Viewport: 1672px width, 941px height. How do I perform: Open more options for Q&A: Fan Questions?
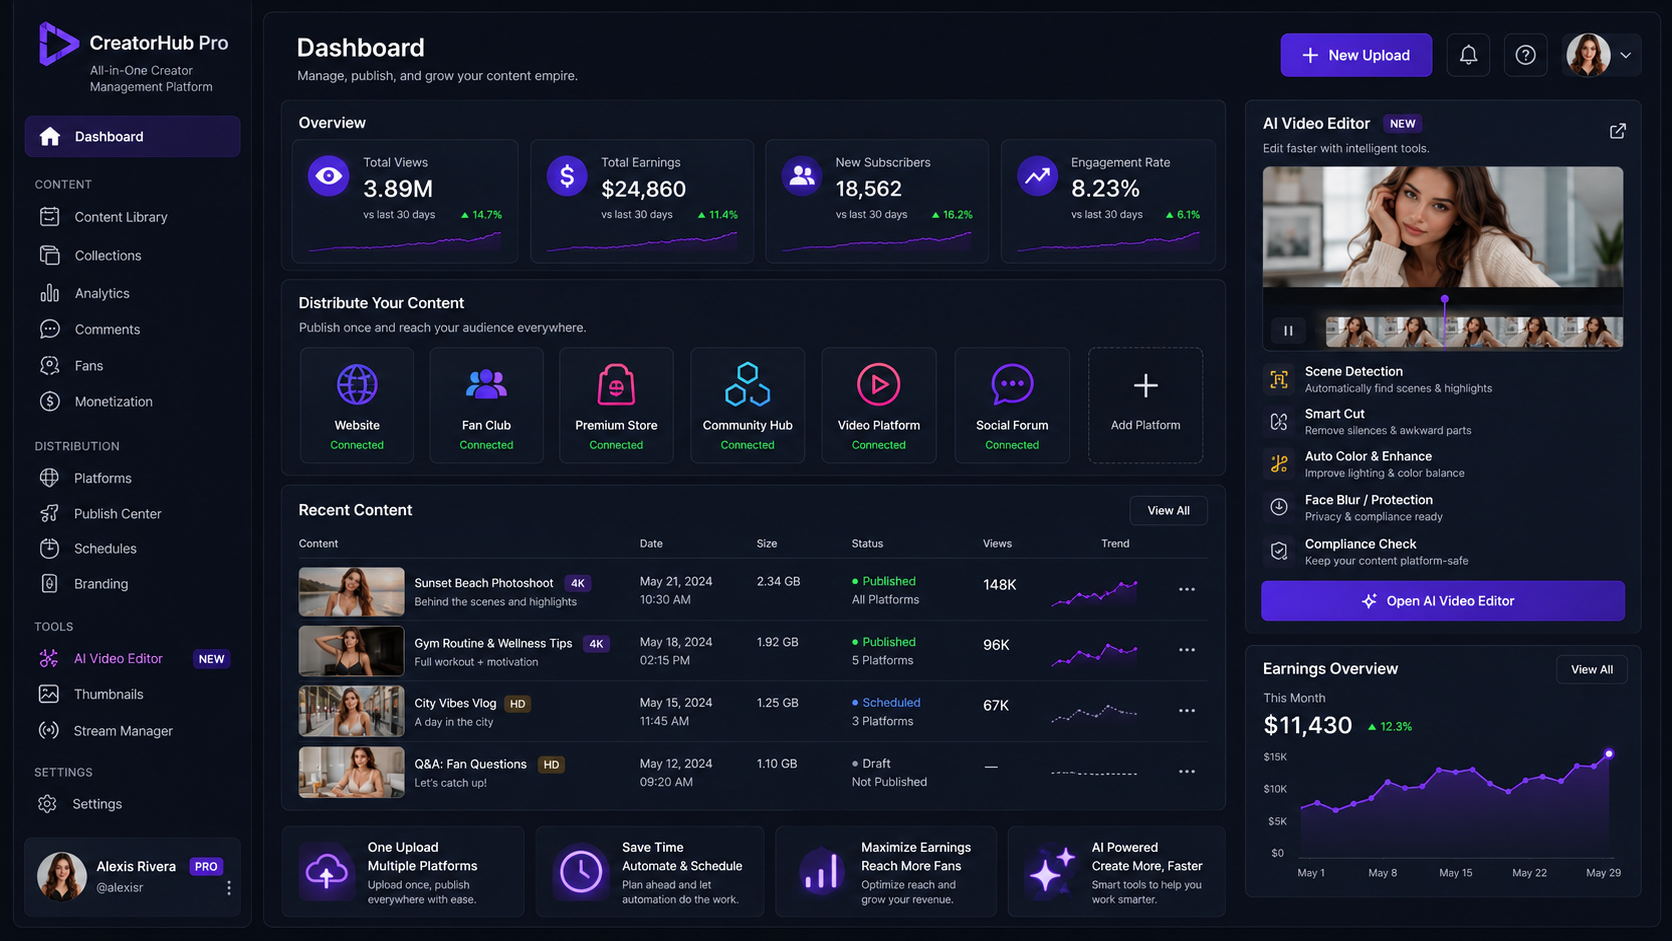[1187, 772]
